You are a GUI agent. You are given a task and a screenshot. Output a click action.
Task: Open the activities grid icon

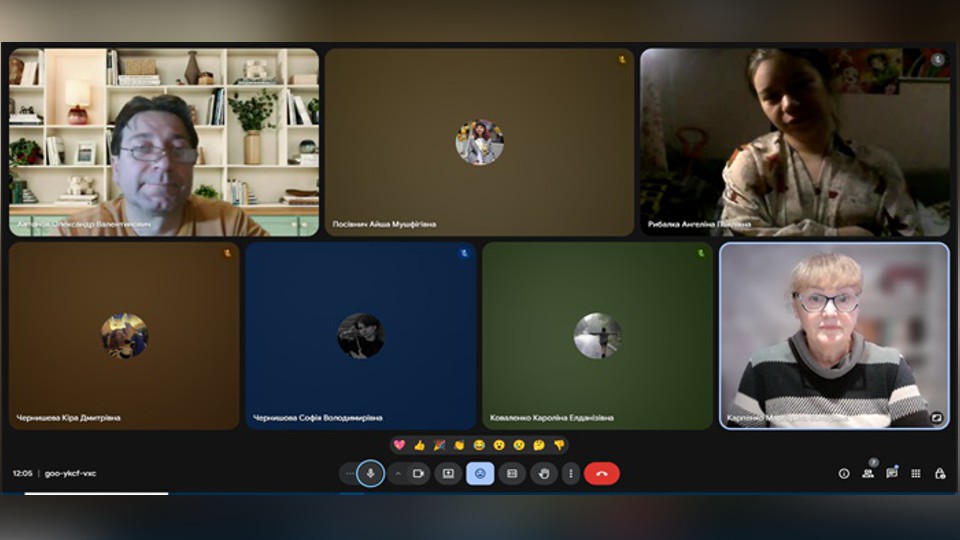915,473
